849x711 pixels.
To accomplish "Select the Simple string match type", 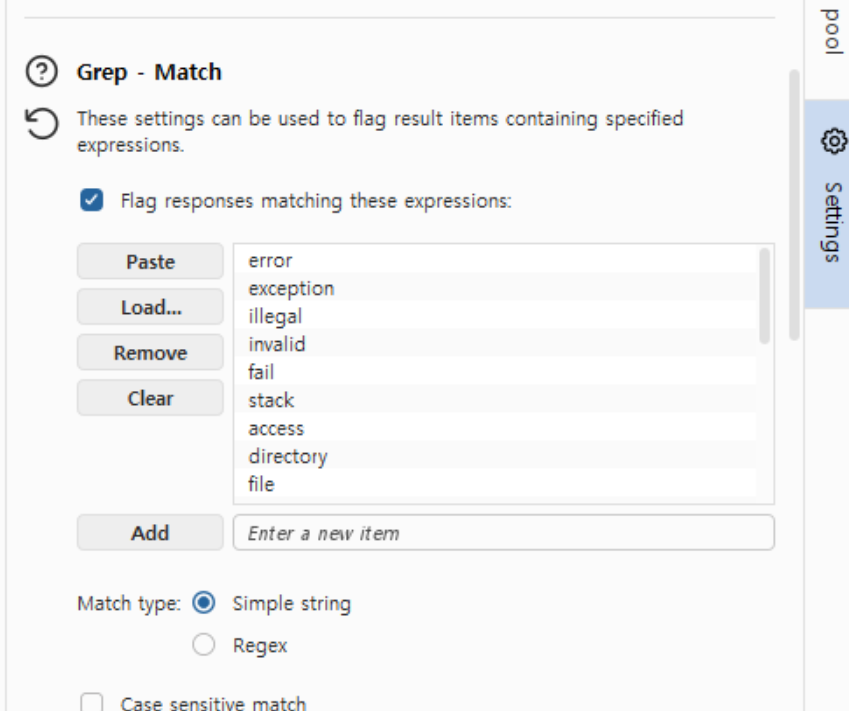I will point(204,603).
